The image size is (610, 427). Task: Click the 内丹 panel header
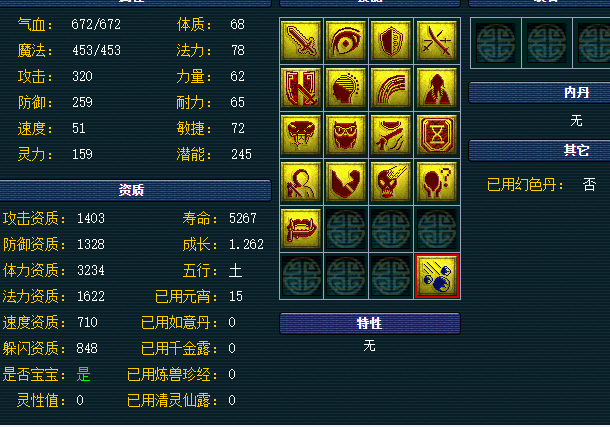point(539,93)
